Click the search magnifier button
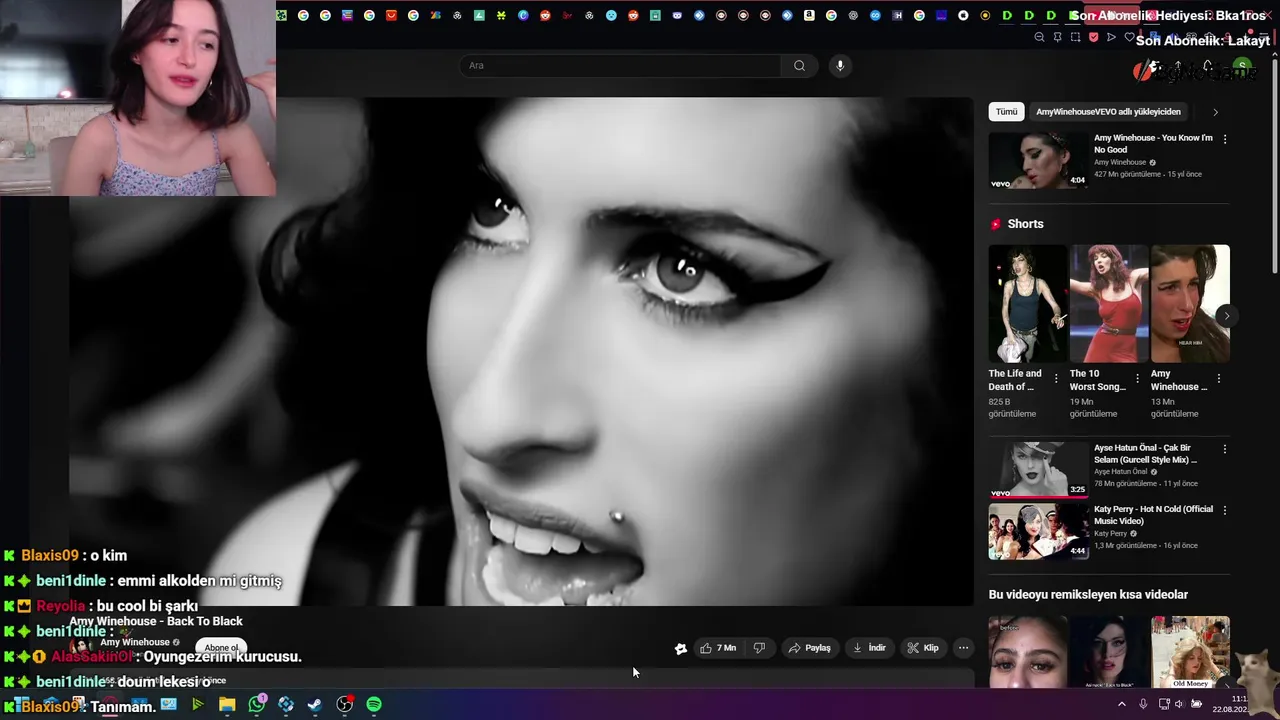Screen dimensions: 1280x720 pos(799,66)
